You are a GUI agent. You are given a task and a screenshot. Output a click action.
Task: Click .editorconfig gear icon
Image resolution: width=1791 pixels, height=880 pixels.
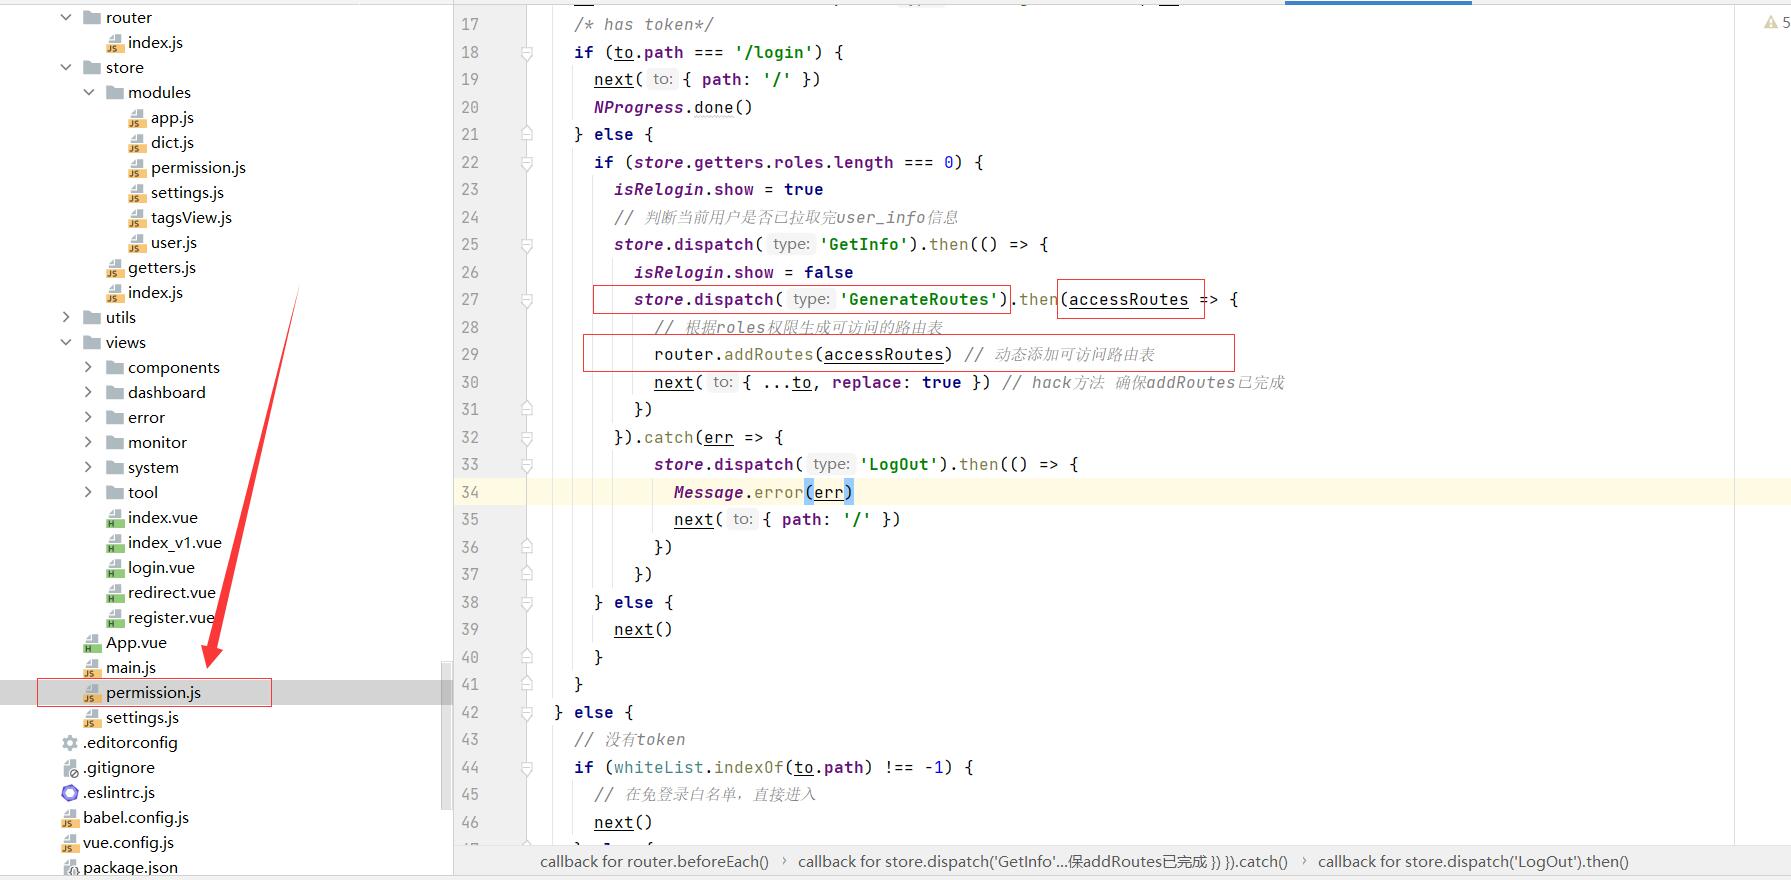click(x=69, y=743)
